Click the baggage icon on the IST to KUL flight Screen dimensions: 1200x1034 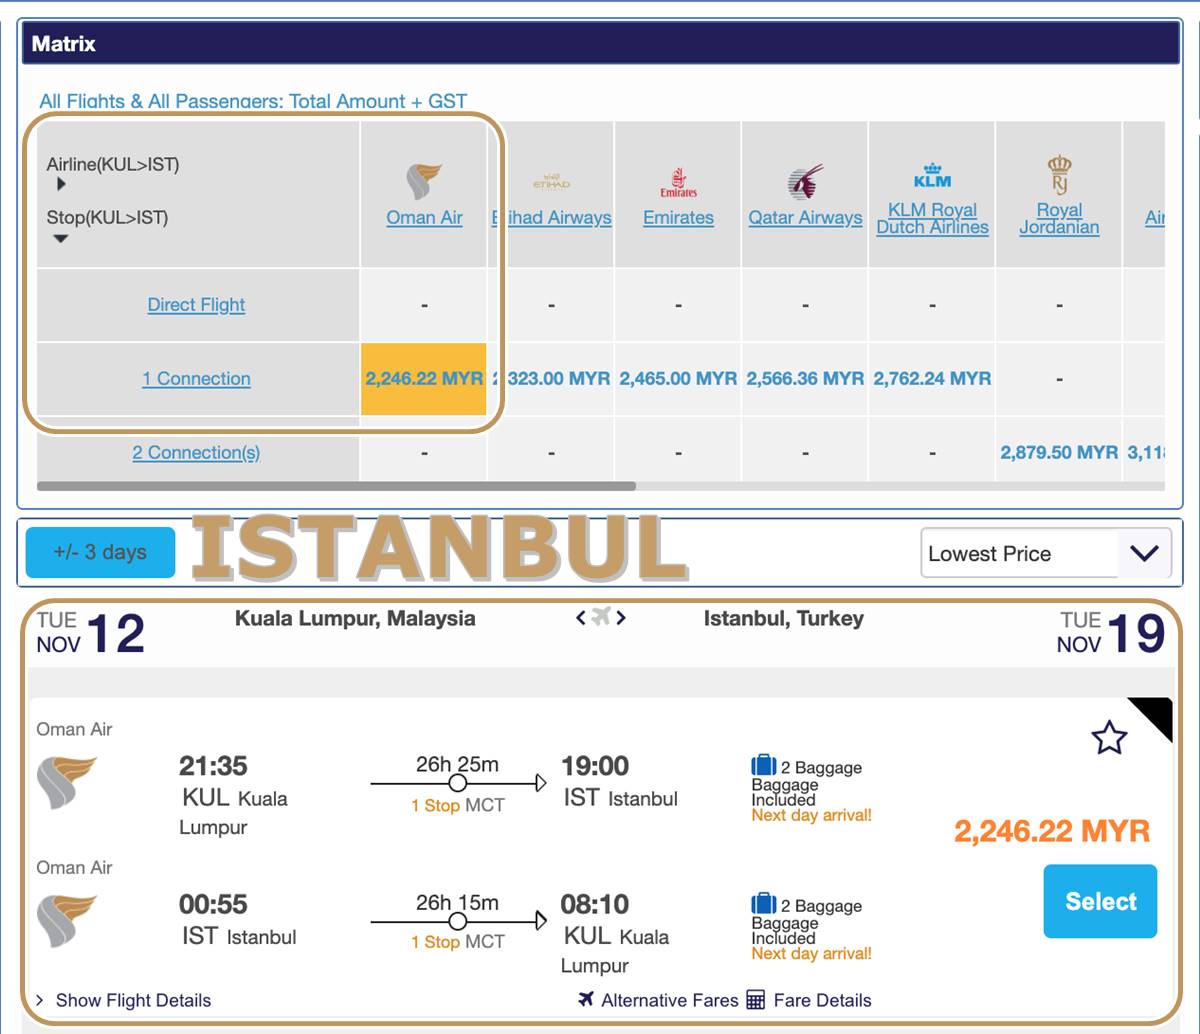pos(764,904)
